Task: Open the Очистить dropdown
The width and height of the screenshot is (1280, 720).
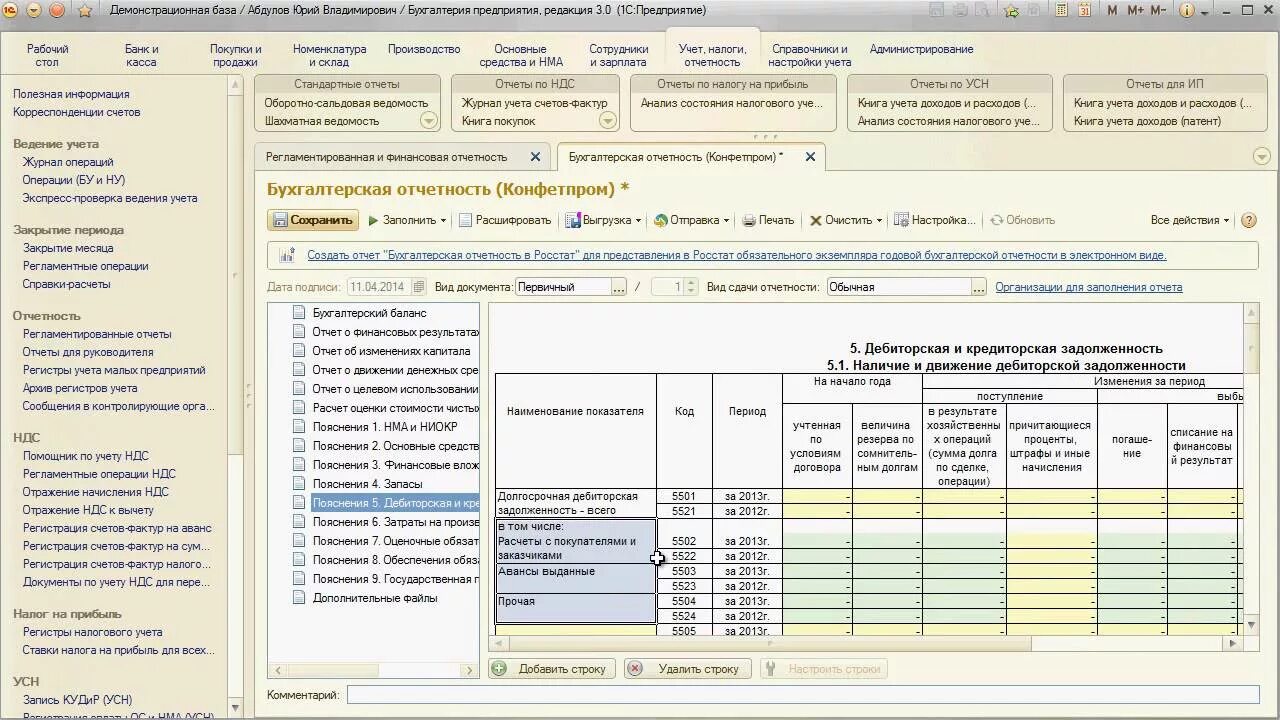Action: 846,220
